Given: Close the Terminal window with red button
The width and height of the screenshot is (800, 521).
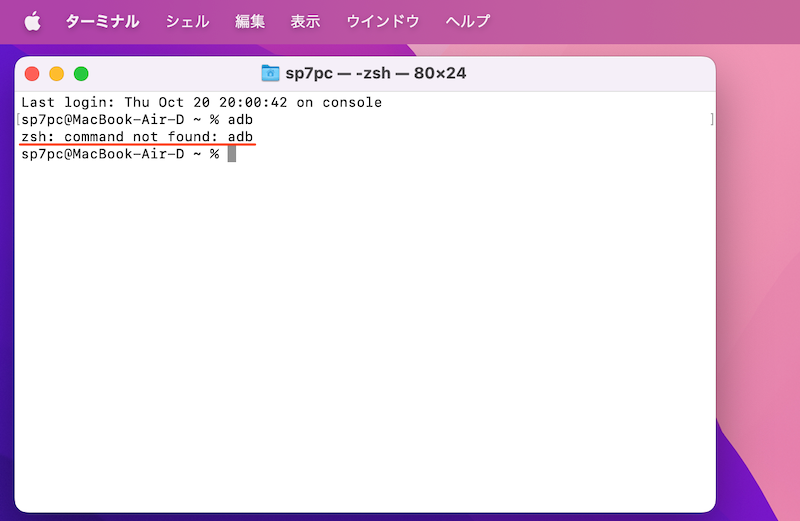Looking at the screenshot, I should pos(32,73).
